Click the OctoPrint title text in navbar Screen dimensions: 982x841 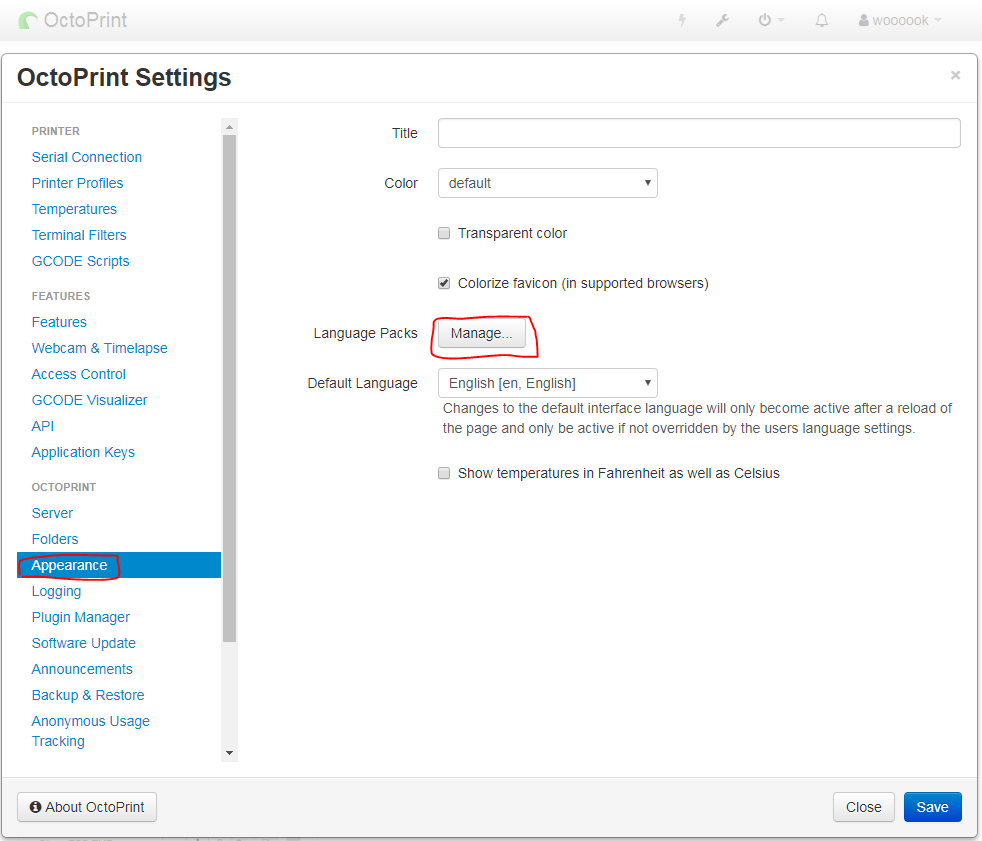(85, 21)
